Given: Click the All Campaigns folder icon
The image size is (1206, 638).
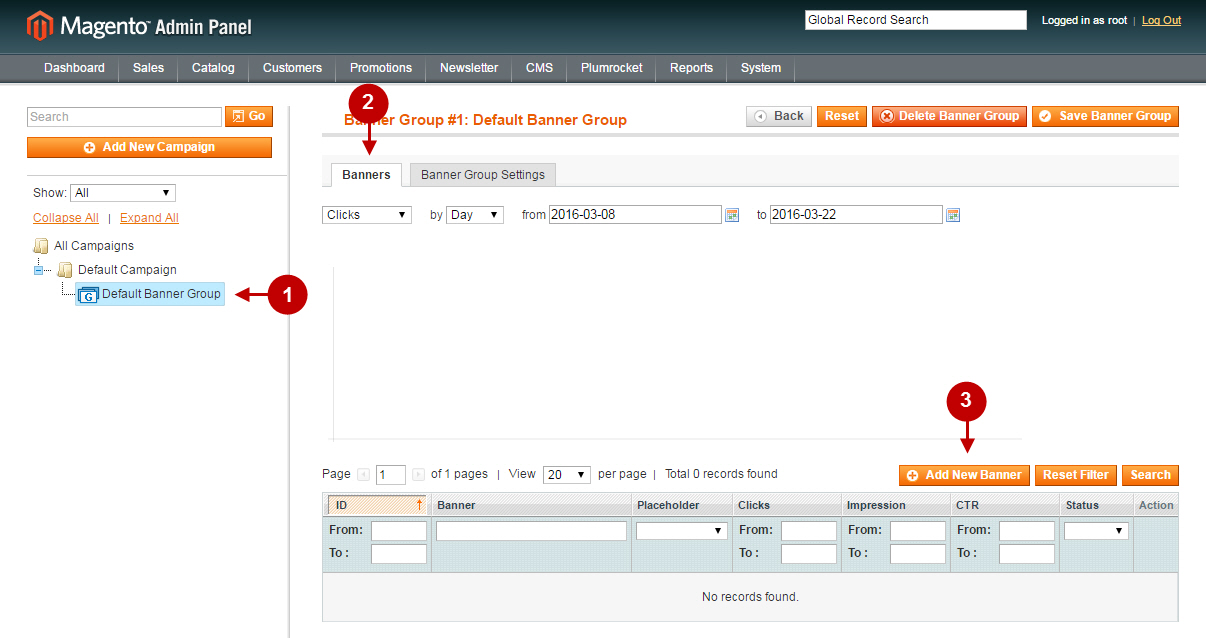Looking at the screenshot, I should coord(41,246).
